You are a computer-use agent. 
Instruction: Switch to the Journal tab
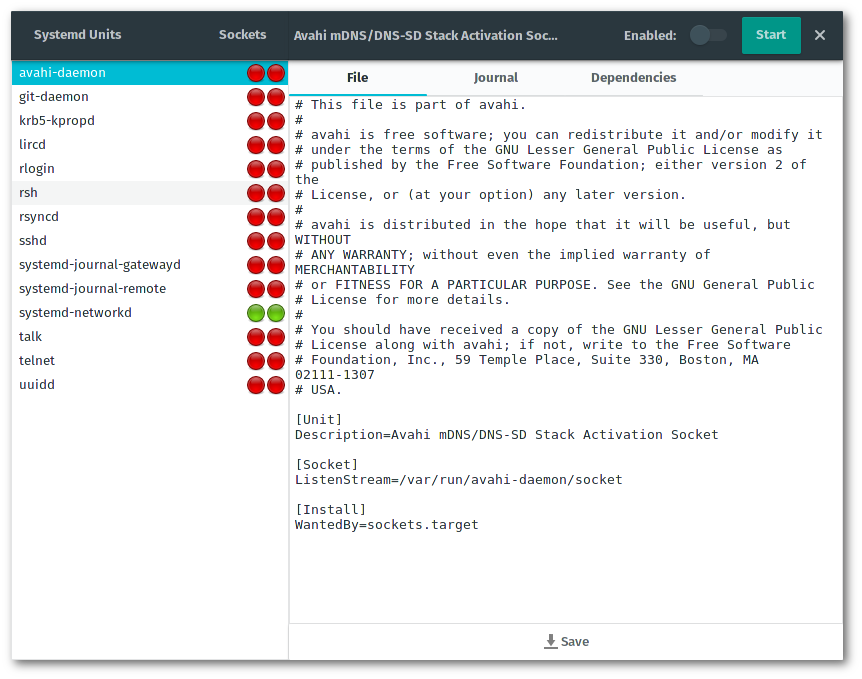[x=496, y=78]
